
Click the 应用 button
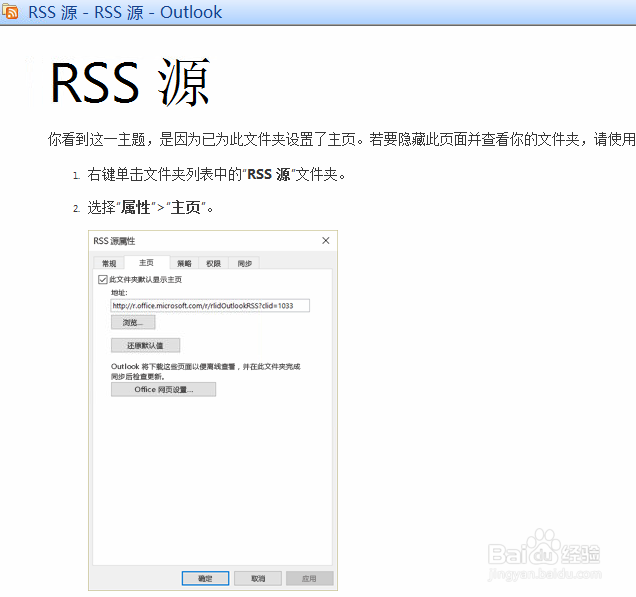309,578
